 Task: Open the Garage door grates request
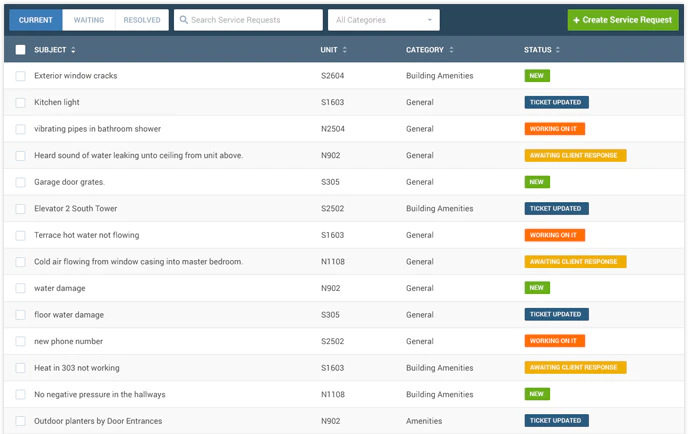(69, 182)
